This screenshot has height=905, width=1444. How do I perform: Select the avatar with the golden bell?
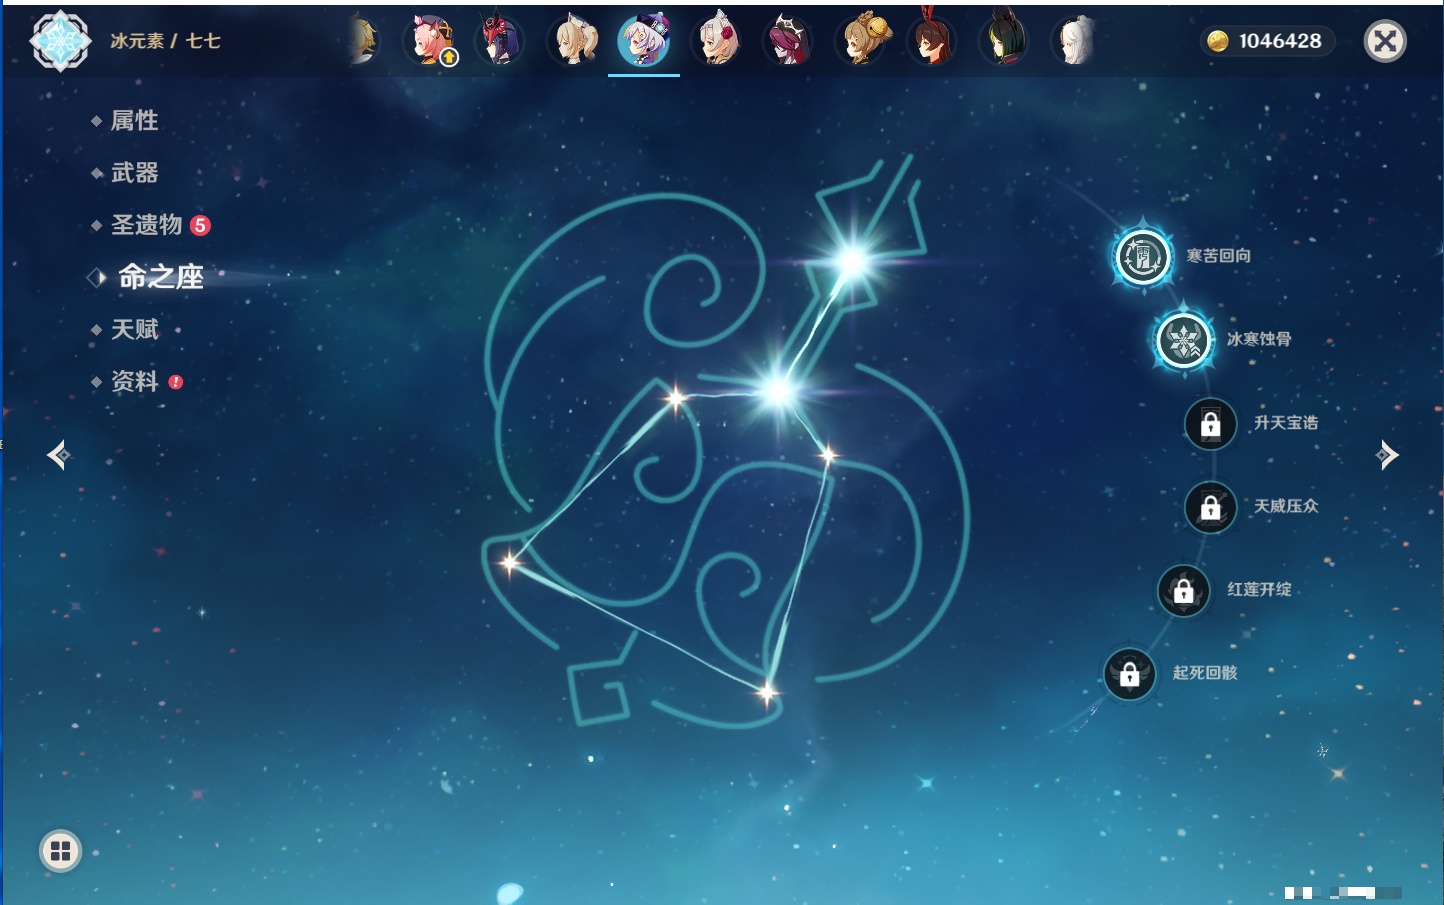pyautogui.click(x=862, y=41)
